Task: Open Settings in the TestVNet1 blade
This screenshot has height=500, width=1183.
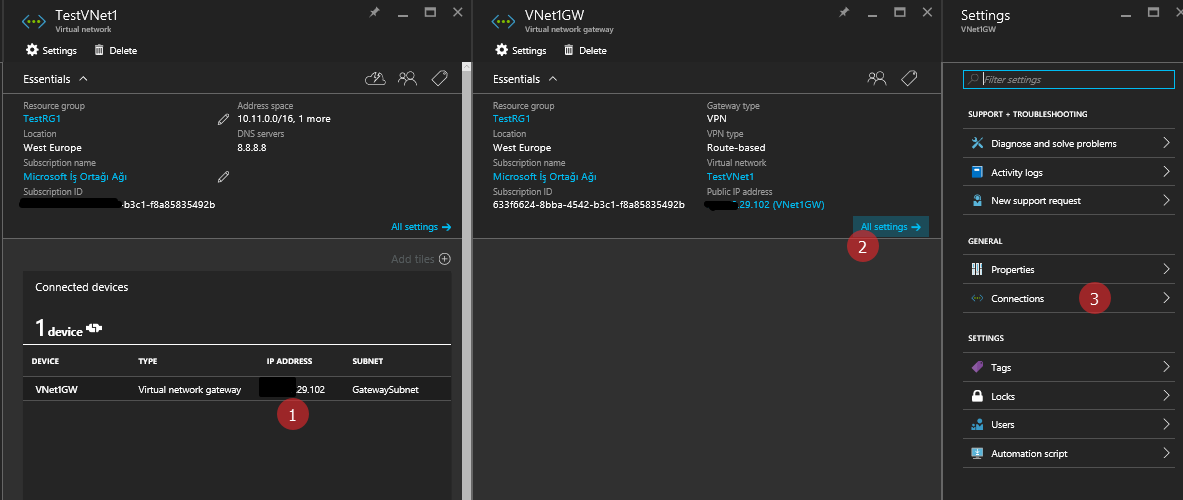Action: pyautogui.click(x=51, y=51)
